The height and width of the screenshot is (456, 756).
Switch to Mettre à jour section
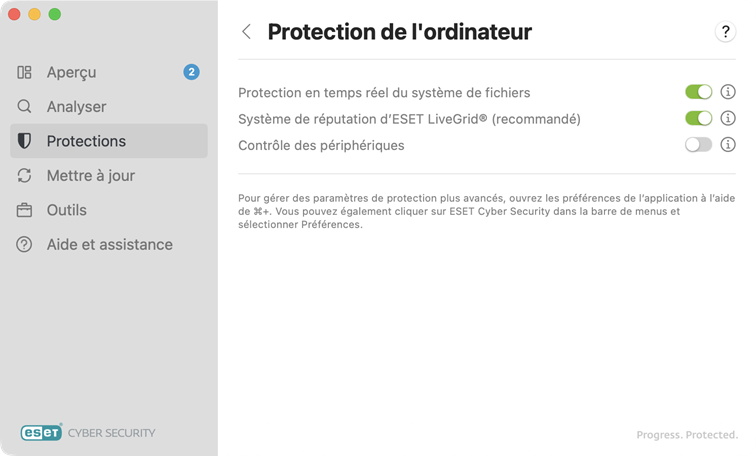coord(90,176)
